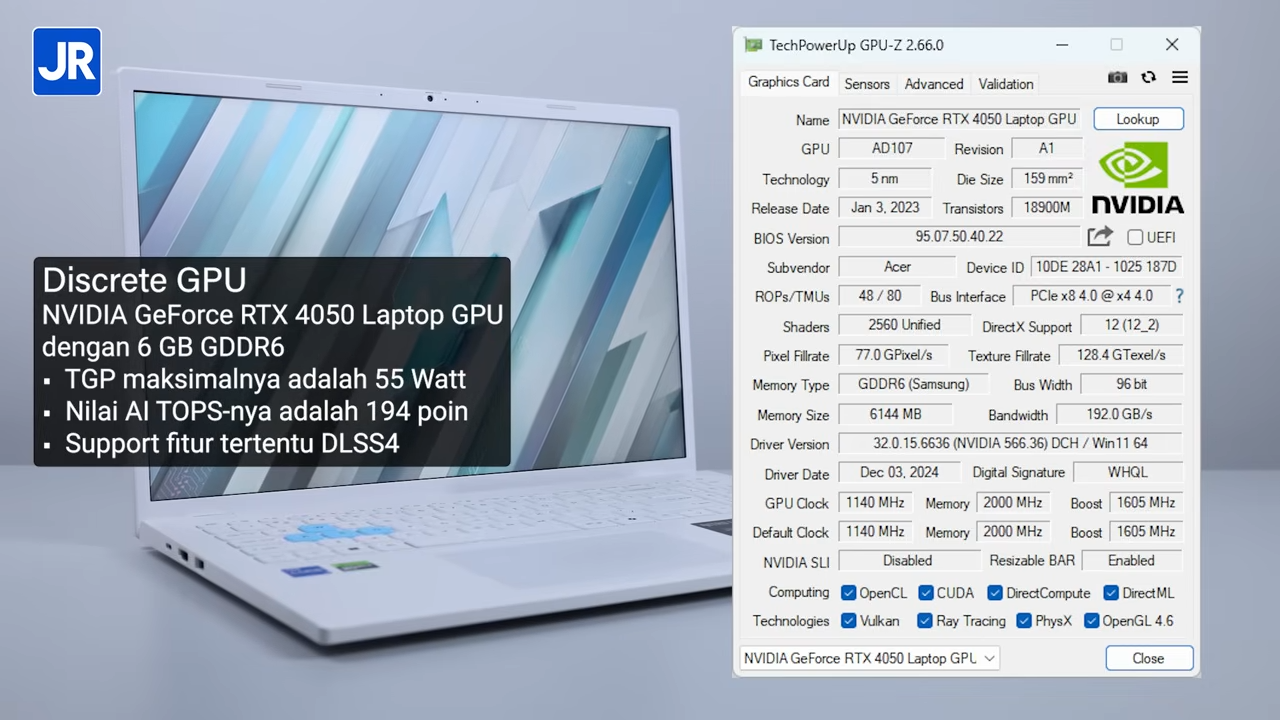Click the Close button at bottom

[1148, 658]
